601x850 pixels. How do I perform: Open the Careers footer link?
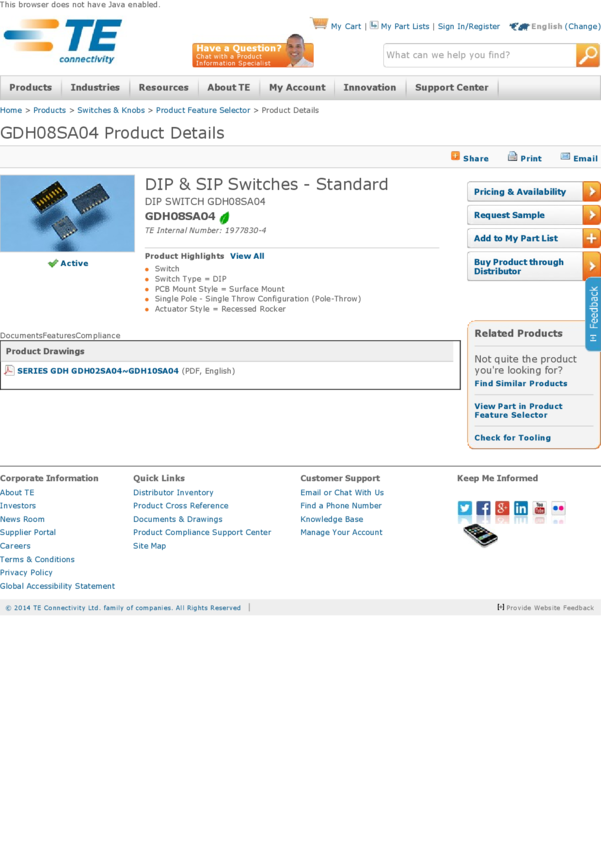15,546
